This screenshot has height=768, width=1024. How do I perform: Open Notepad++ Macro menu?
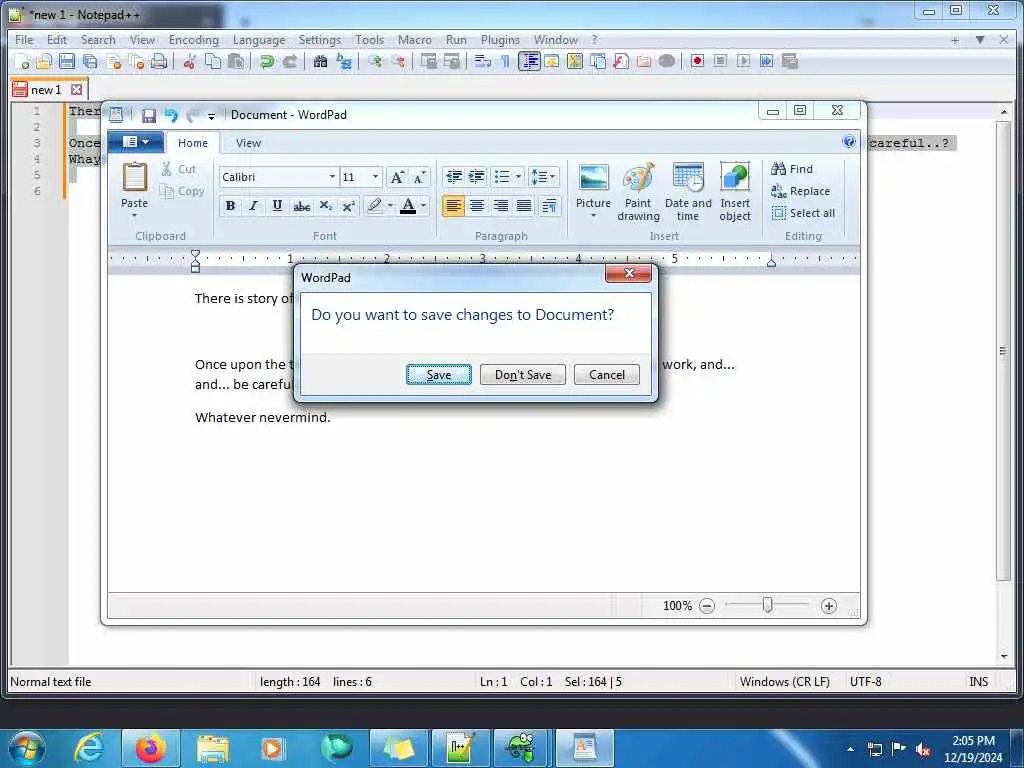(x=415, y=40)
